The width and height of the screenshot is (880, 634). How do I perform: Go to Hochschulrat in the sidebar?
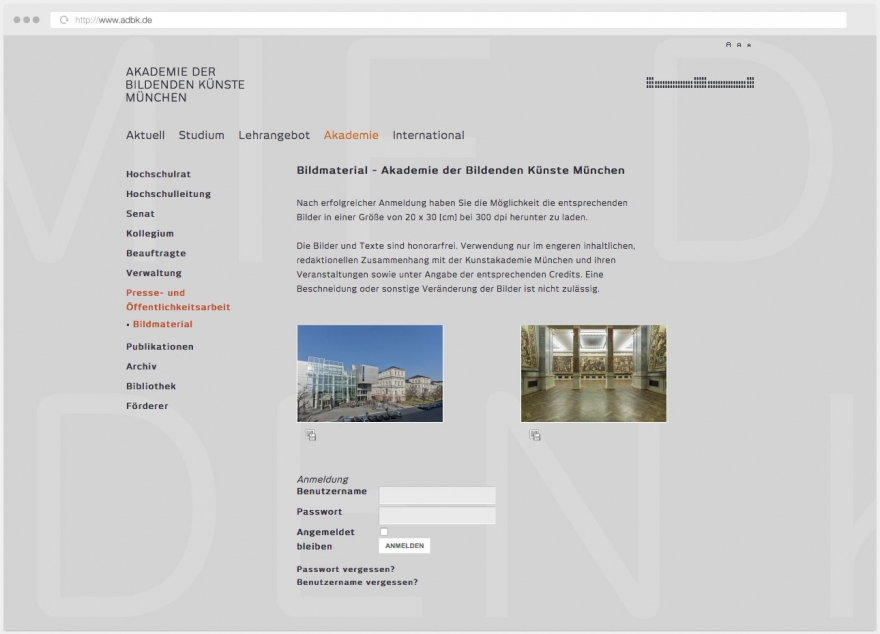158,174
